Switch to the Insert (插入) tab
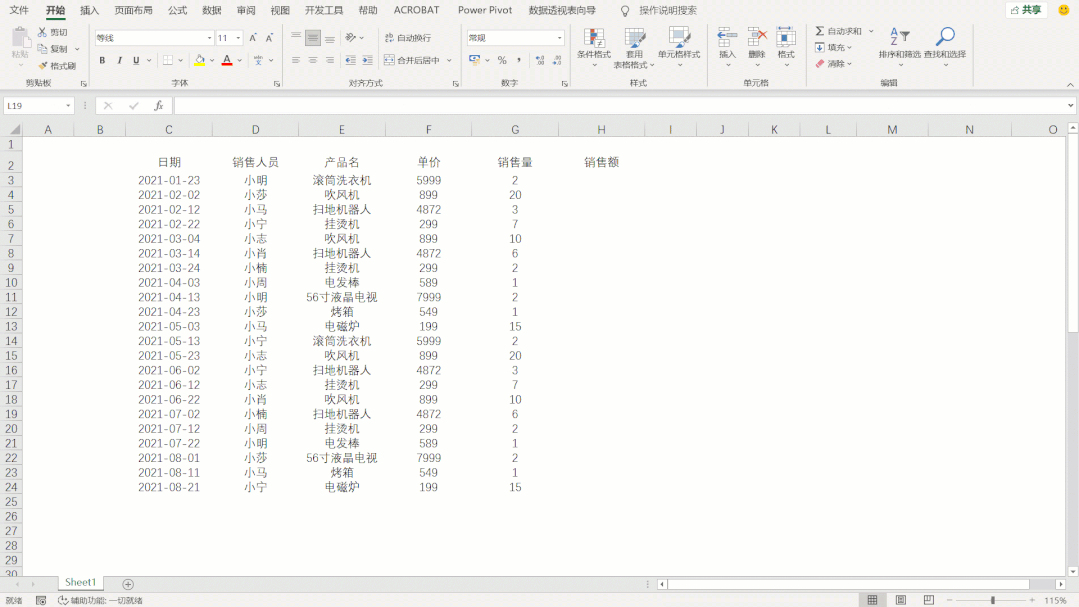This screenshot has width=1079, height=607. [89, 10]
